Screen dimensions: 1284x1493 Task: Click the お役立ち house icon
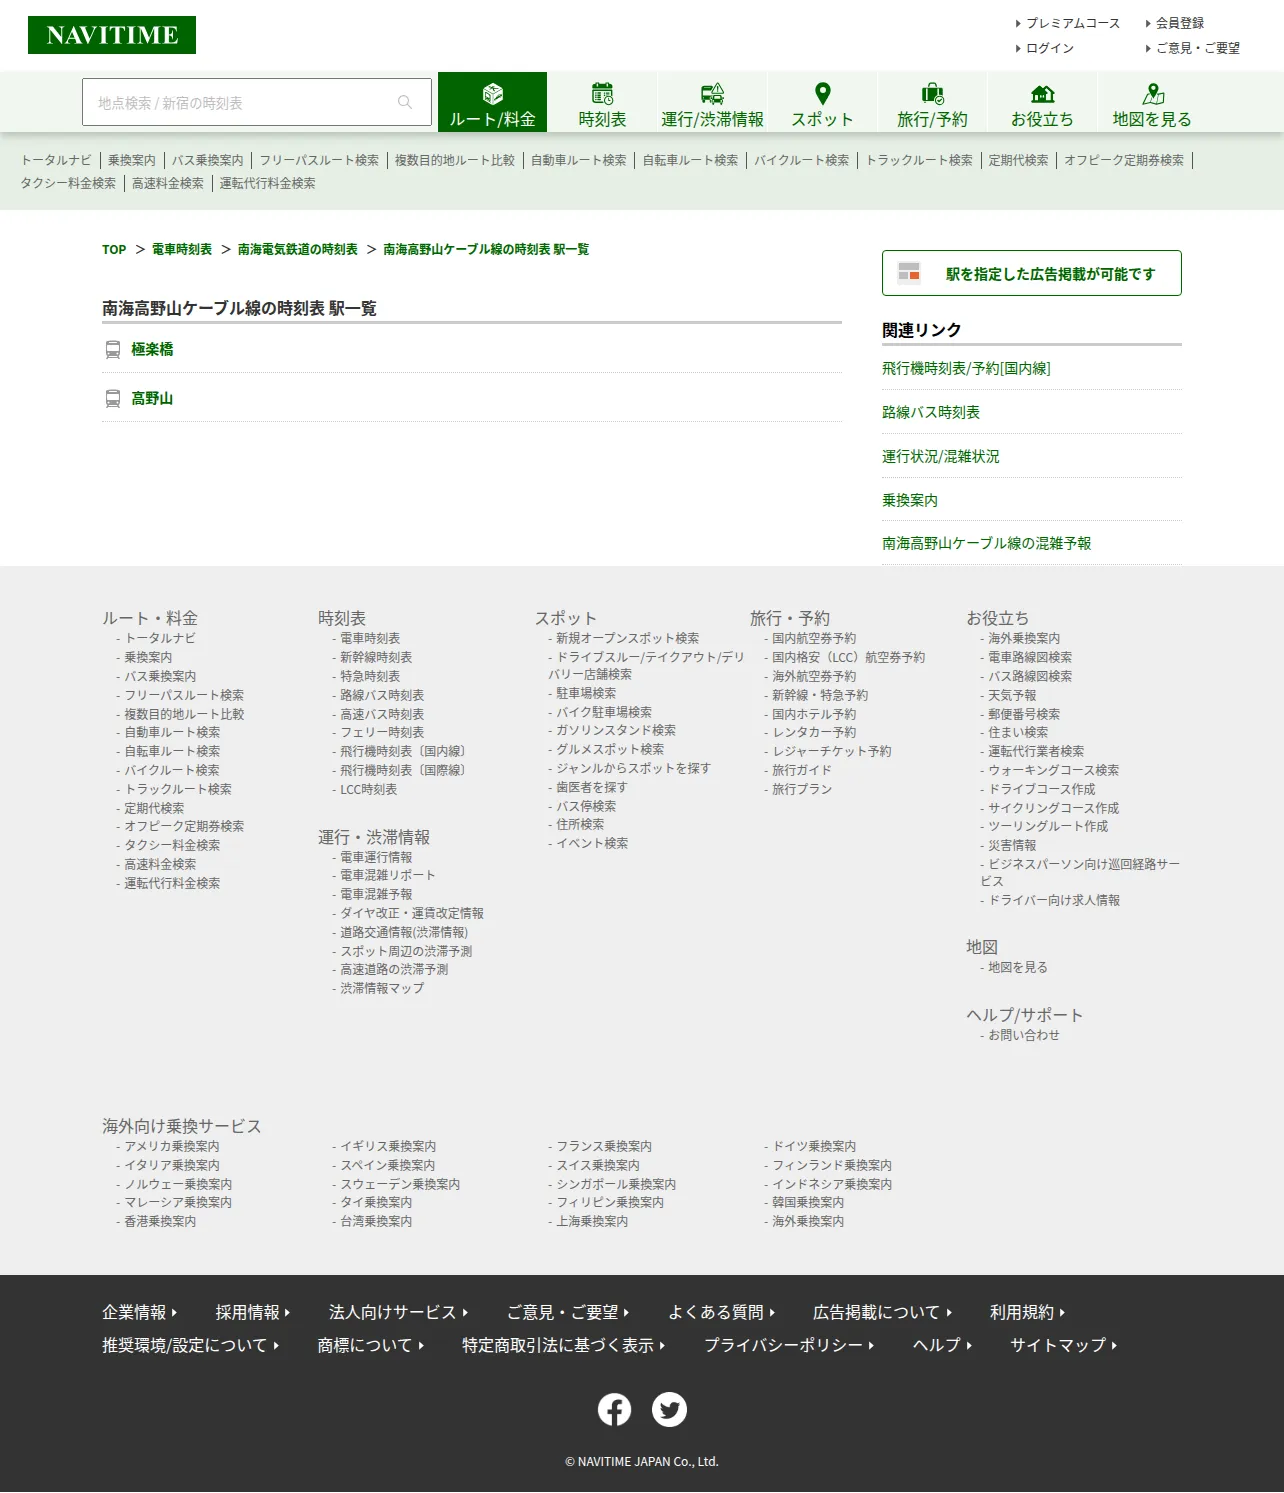[1042, 94]
